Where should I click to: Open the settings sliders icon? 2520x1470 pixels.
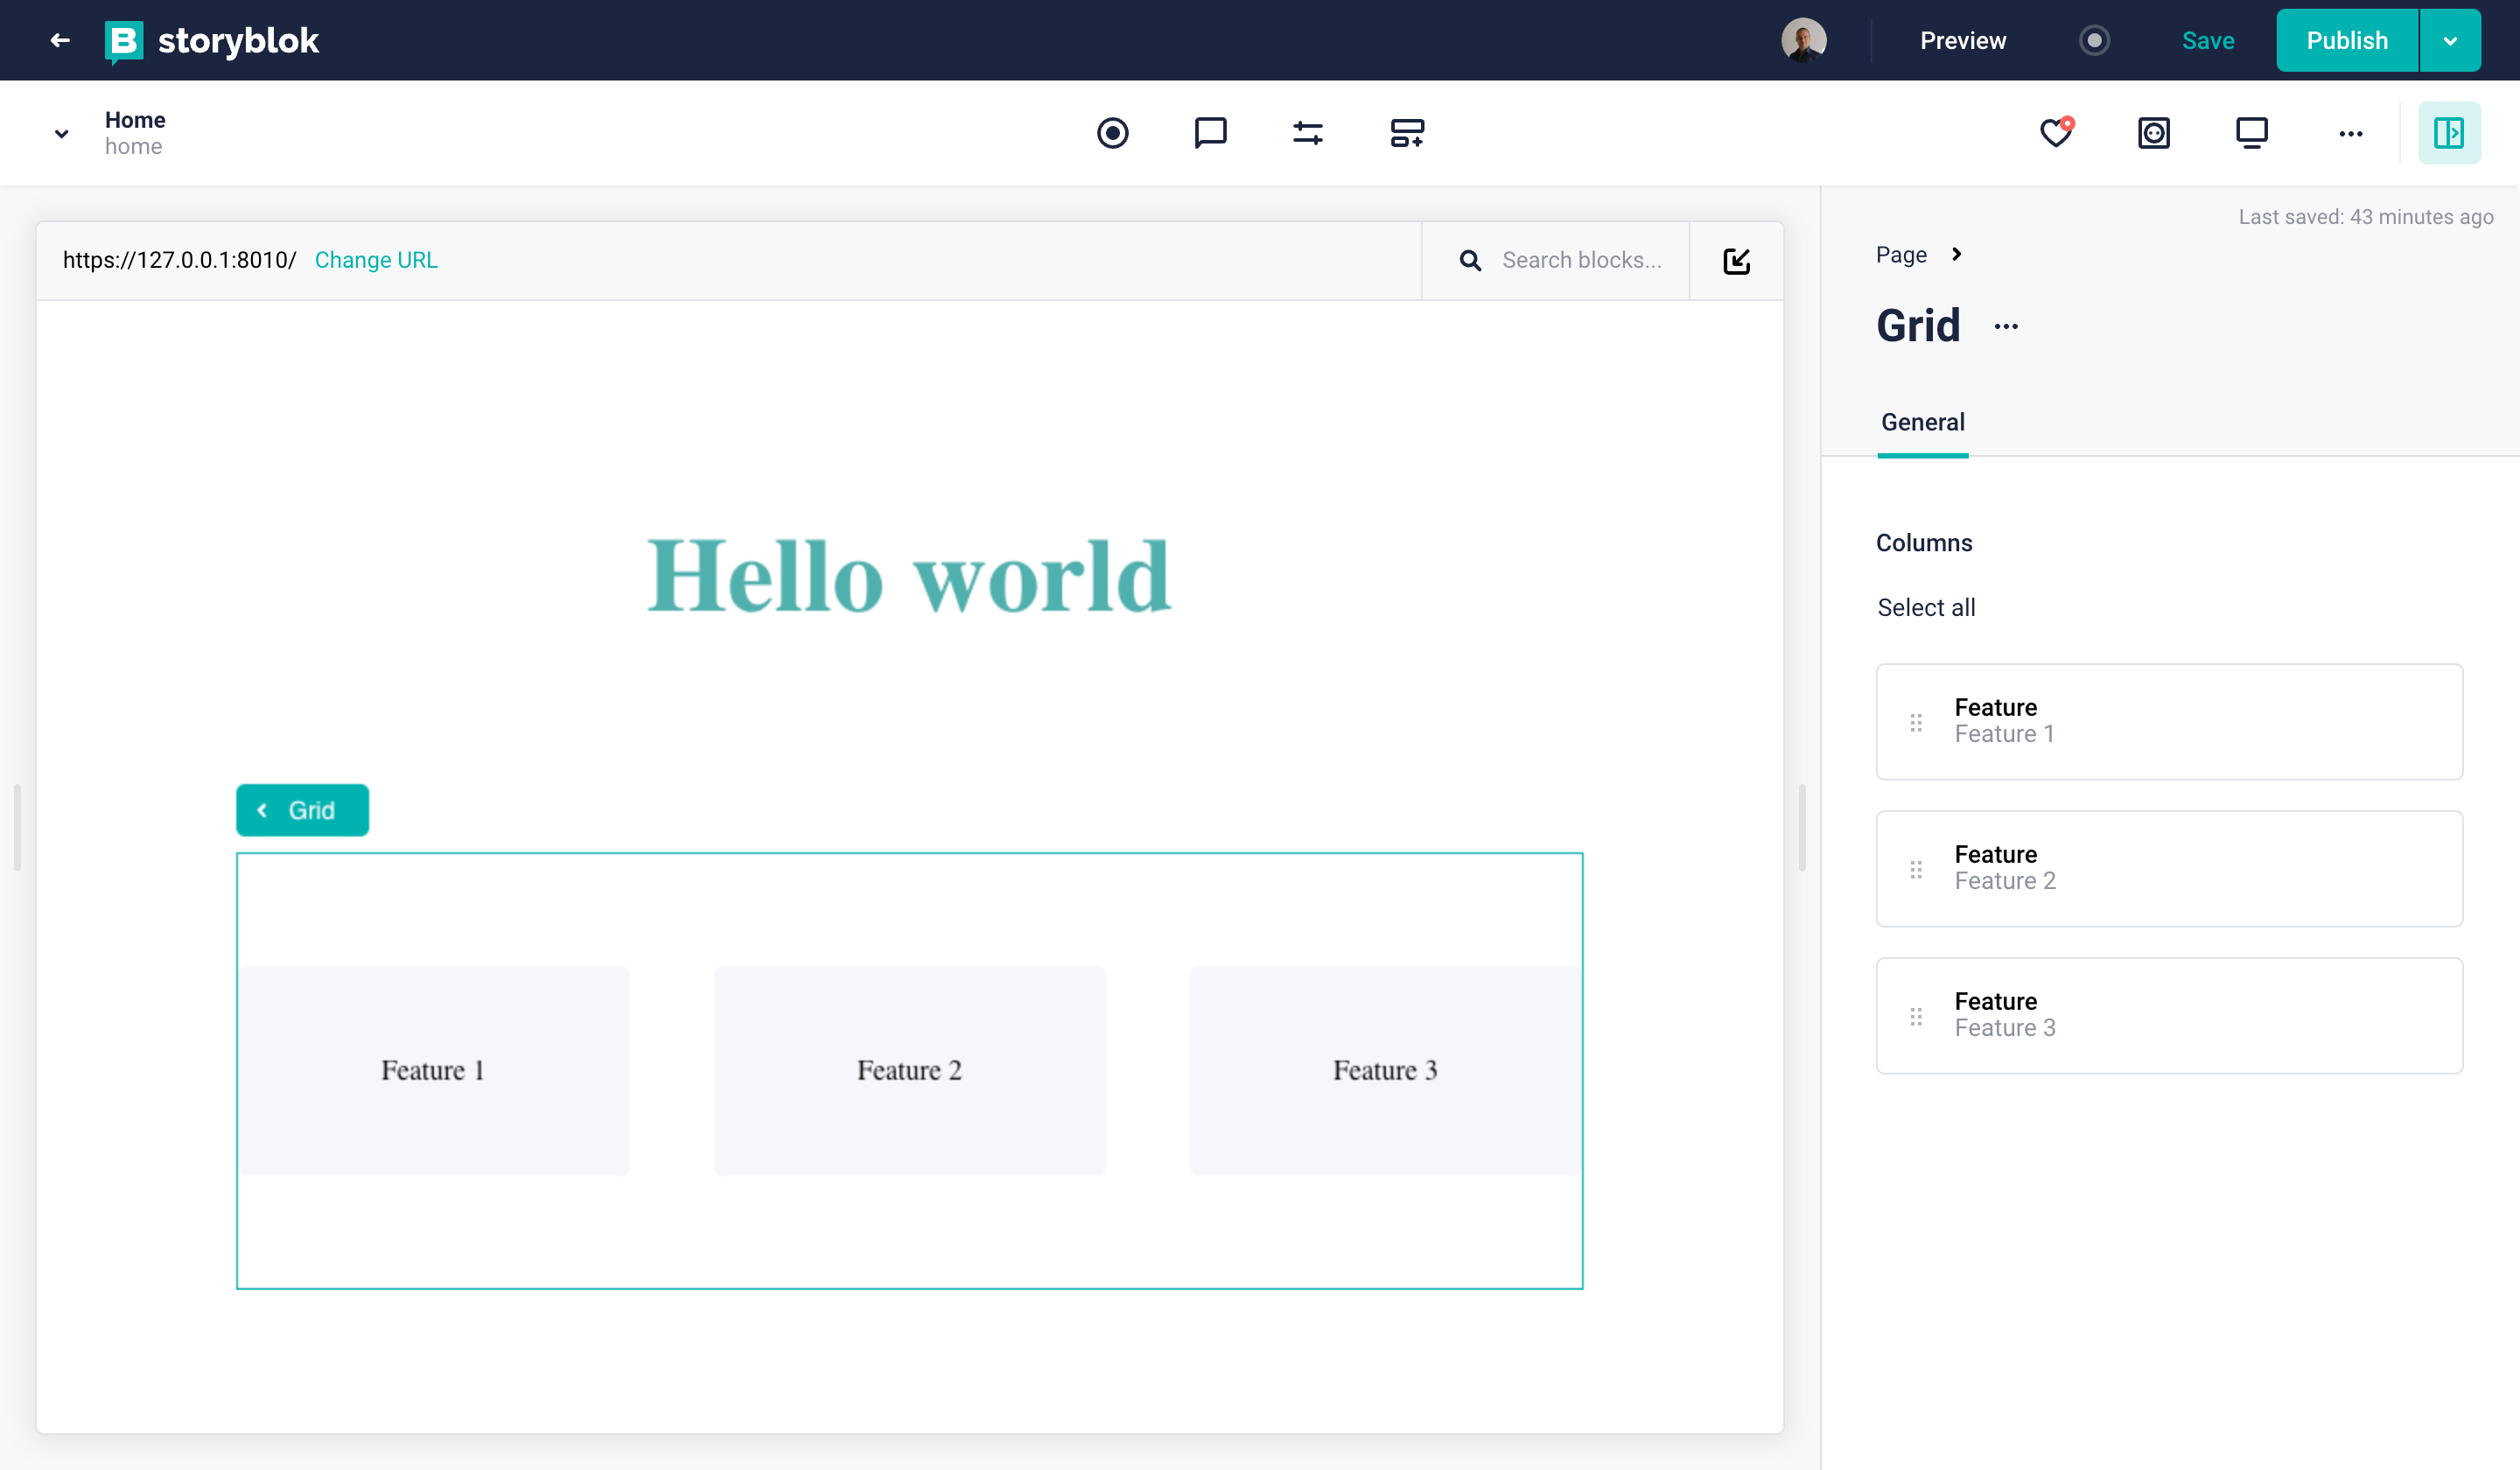(x=1308, y=133)
